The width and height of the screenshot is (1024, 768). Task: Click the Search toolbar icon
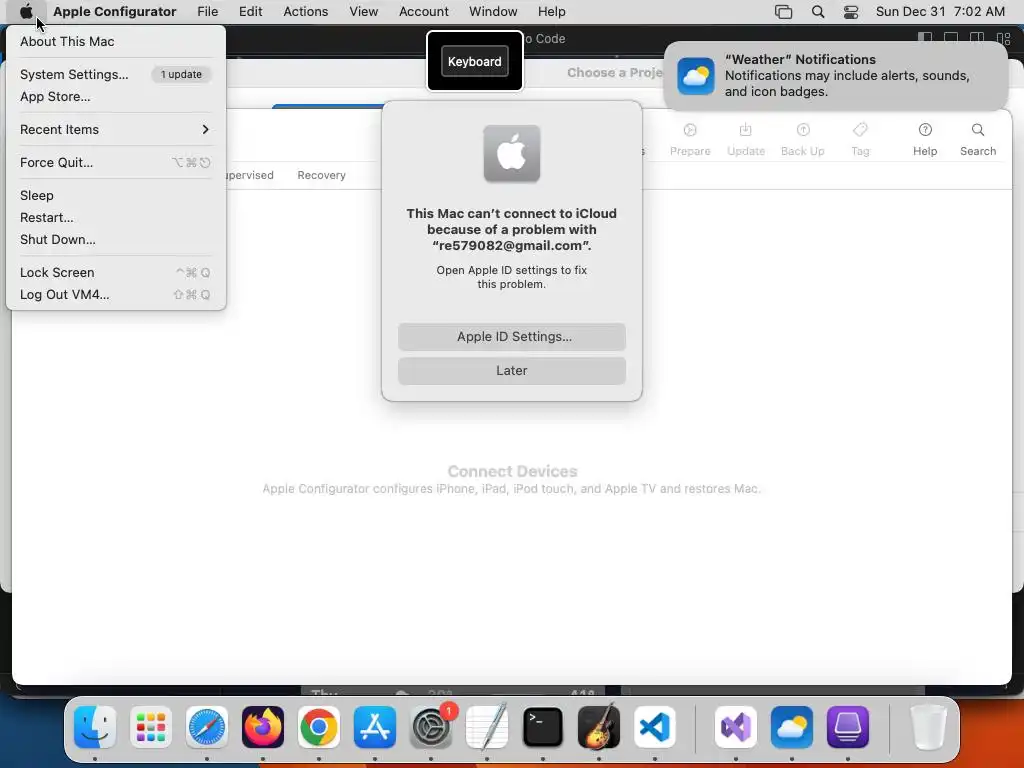[x=978, y=139]
